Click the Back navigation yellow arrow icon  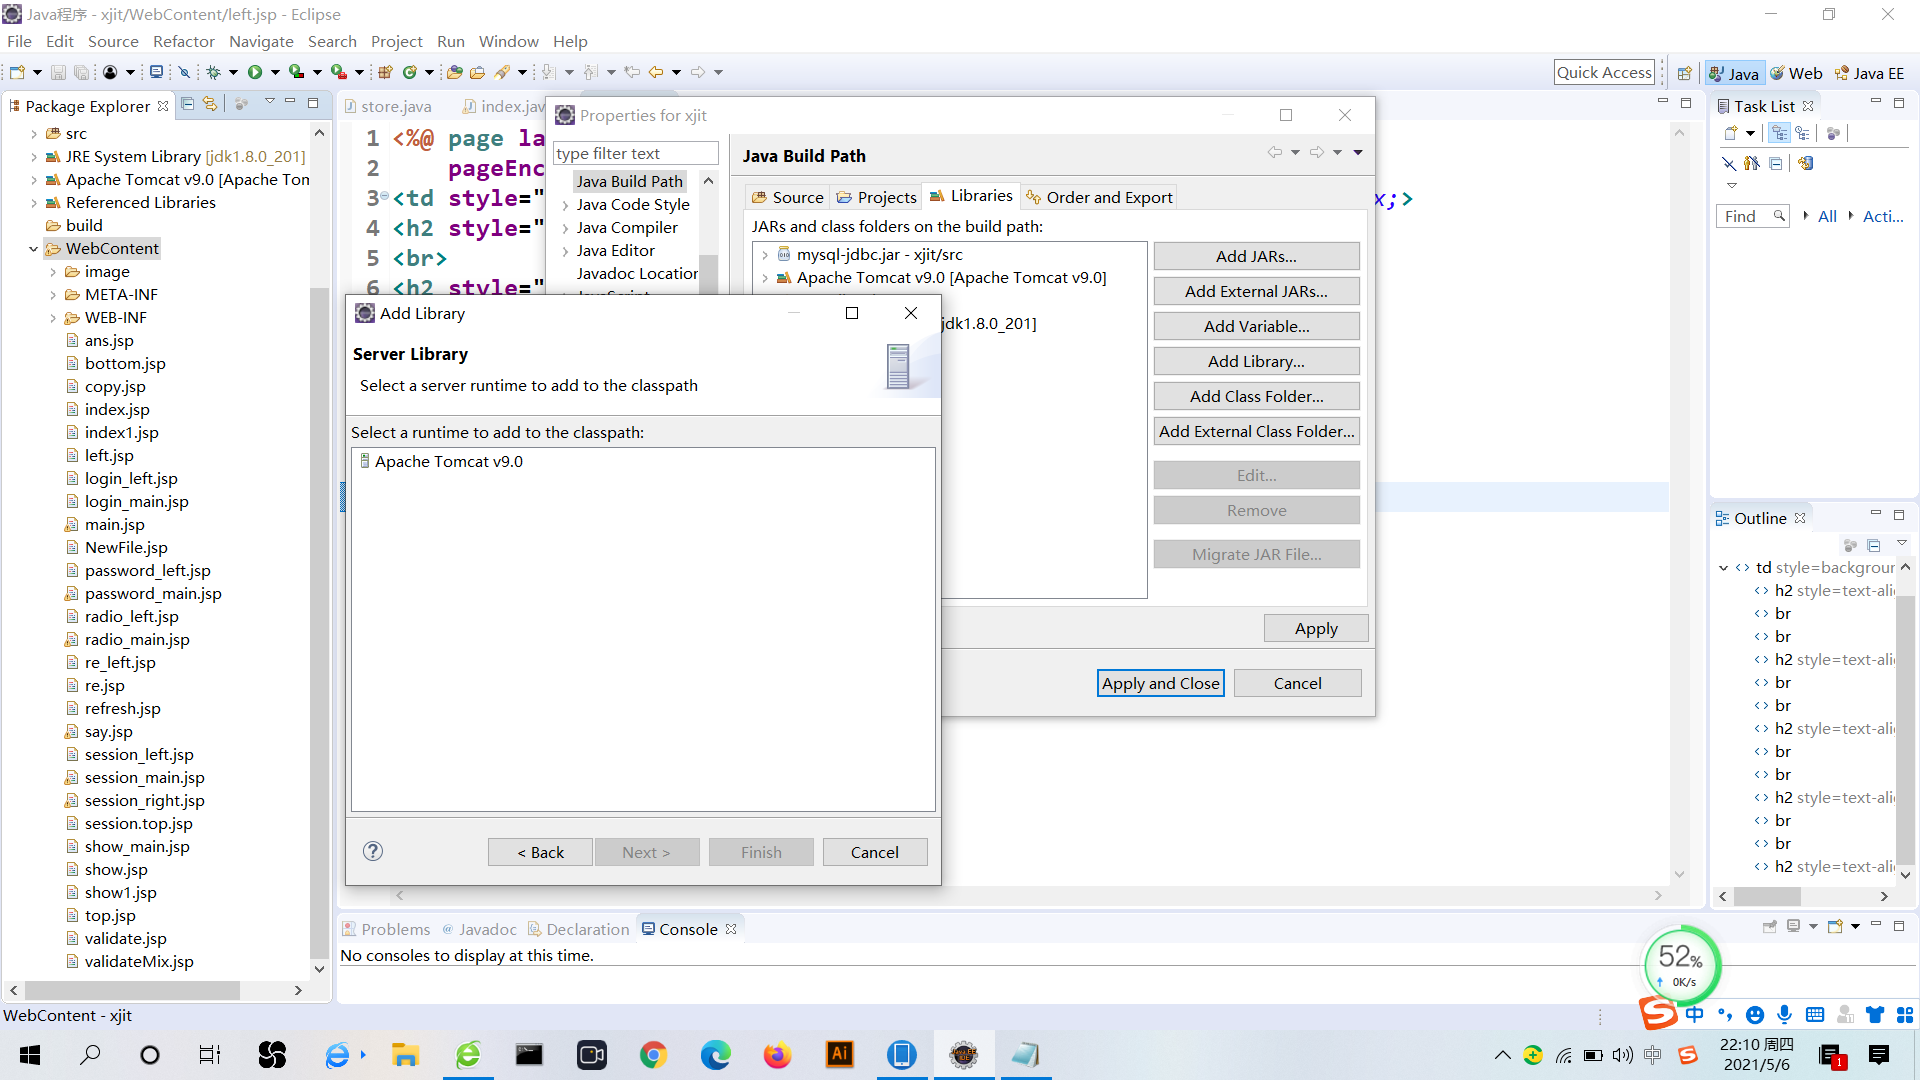[656, 72]
